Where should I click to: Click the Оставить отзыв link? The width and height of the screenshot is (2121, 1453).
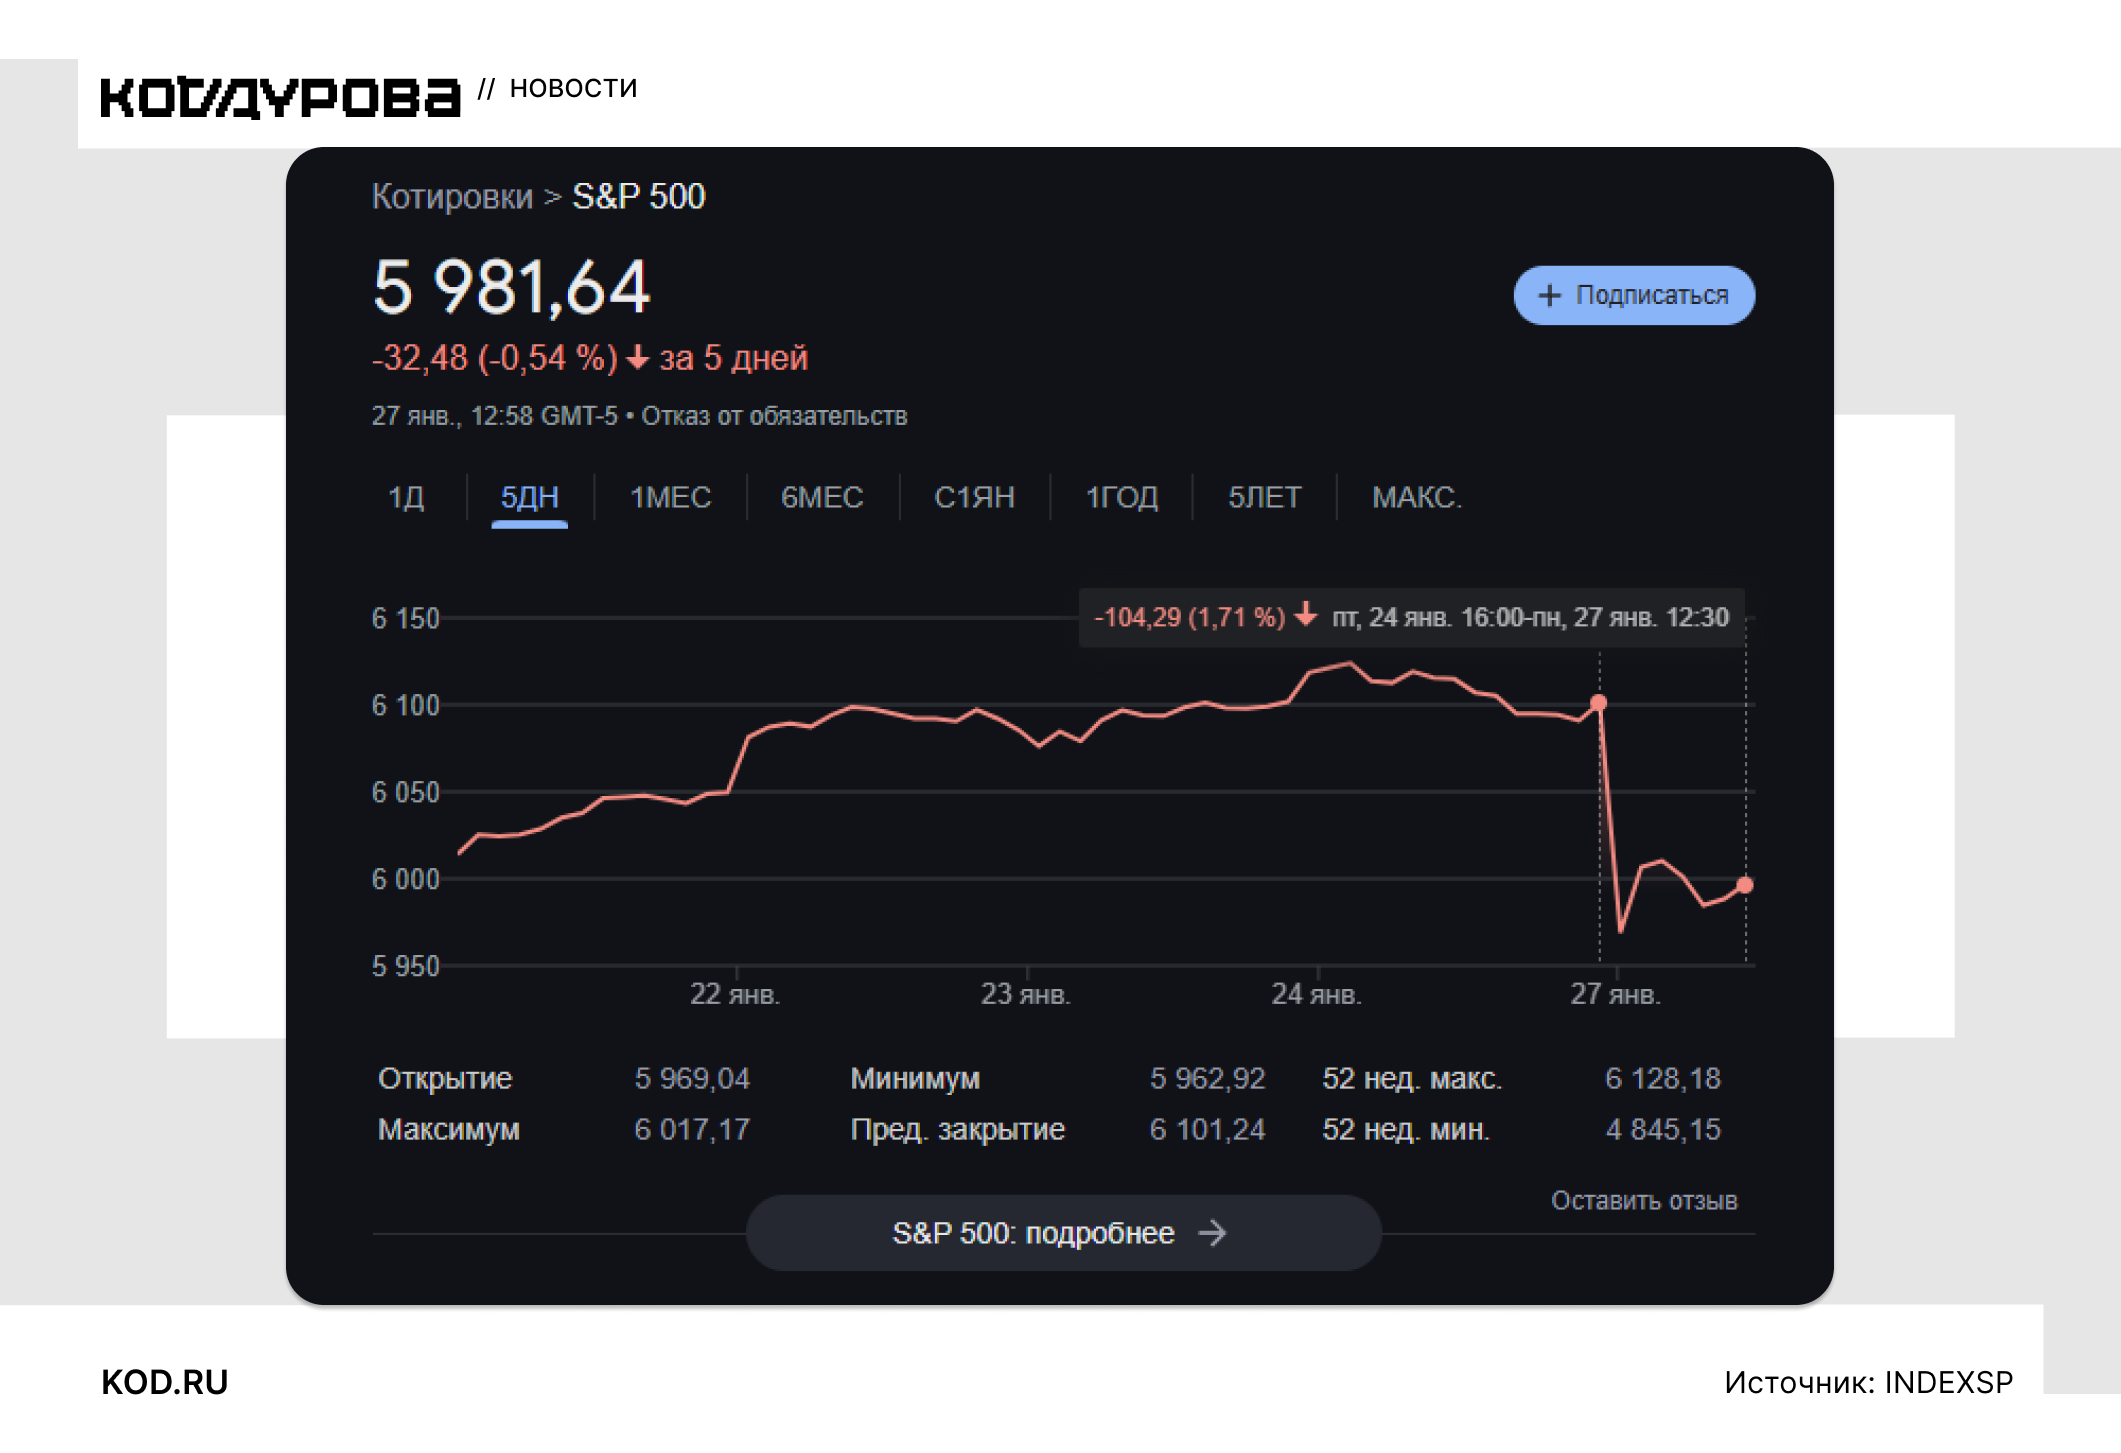pos(1644,1200)
